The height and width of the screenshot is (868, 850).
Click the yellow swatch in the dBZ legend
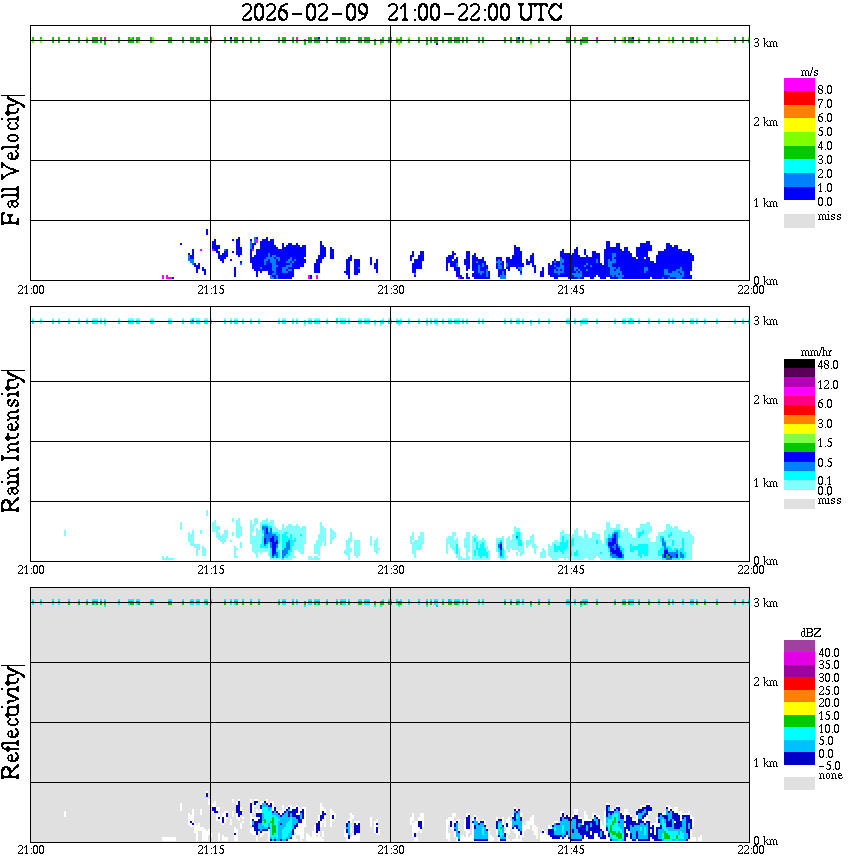(799, 709)
